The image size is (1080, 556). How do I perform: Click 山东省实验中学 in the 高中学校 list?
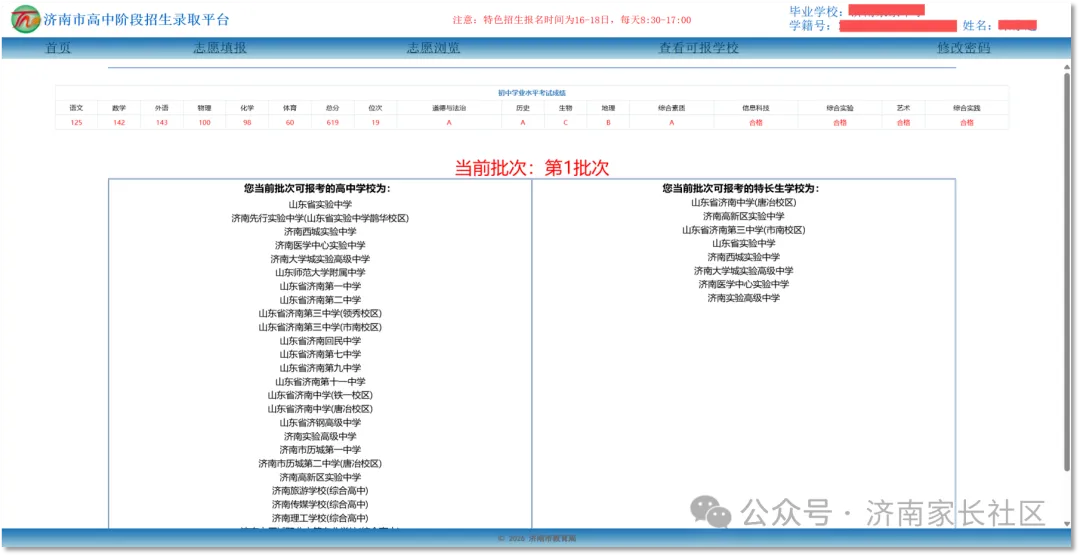click(320, 205)
